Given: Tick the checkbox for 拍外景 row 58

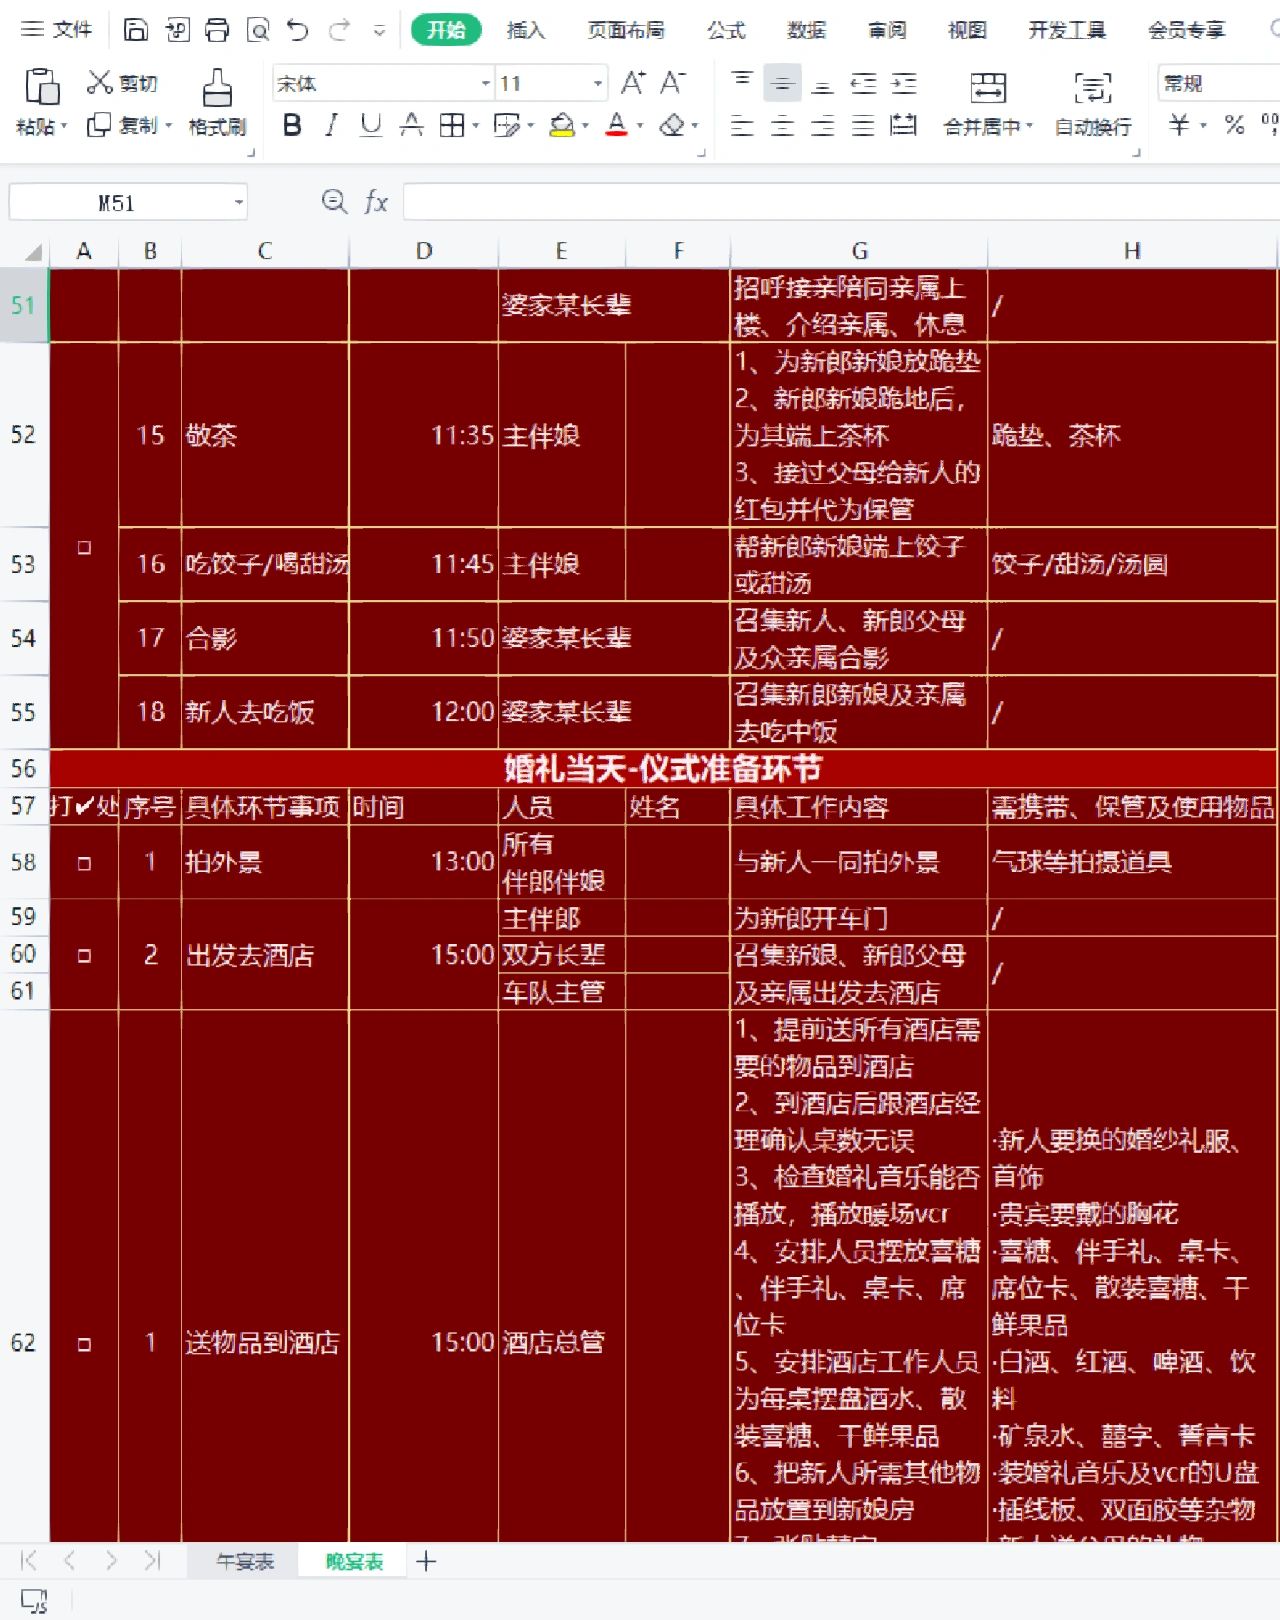Looking at the screenshot, I should pyautogui.click(x=84, y=863).
